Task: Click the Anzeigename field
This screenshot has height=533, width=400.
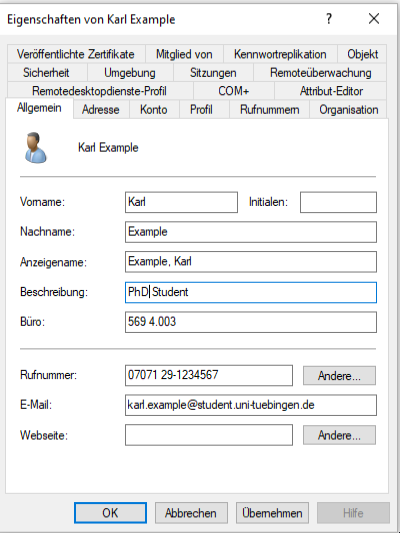Action: point(251,262)
